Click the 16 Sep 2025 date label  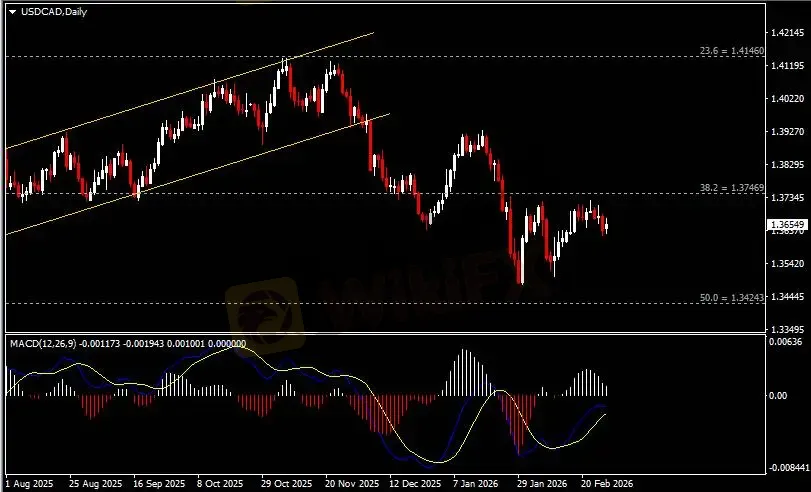click(159, 484)
